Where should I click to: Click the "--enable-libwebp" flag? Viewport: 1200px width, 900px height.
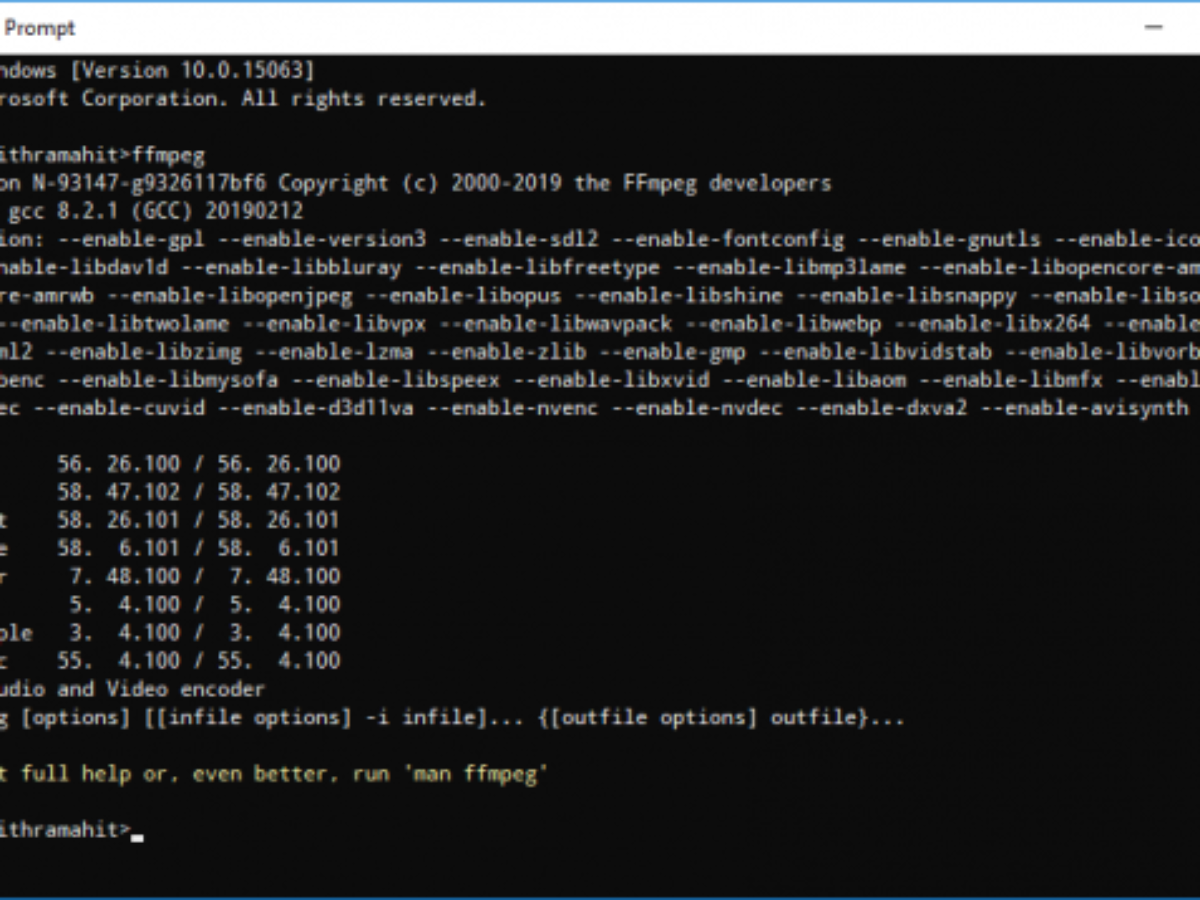pyautogui.click(x=784, y=324)
